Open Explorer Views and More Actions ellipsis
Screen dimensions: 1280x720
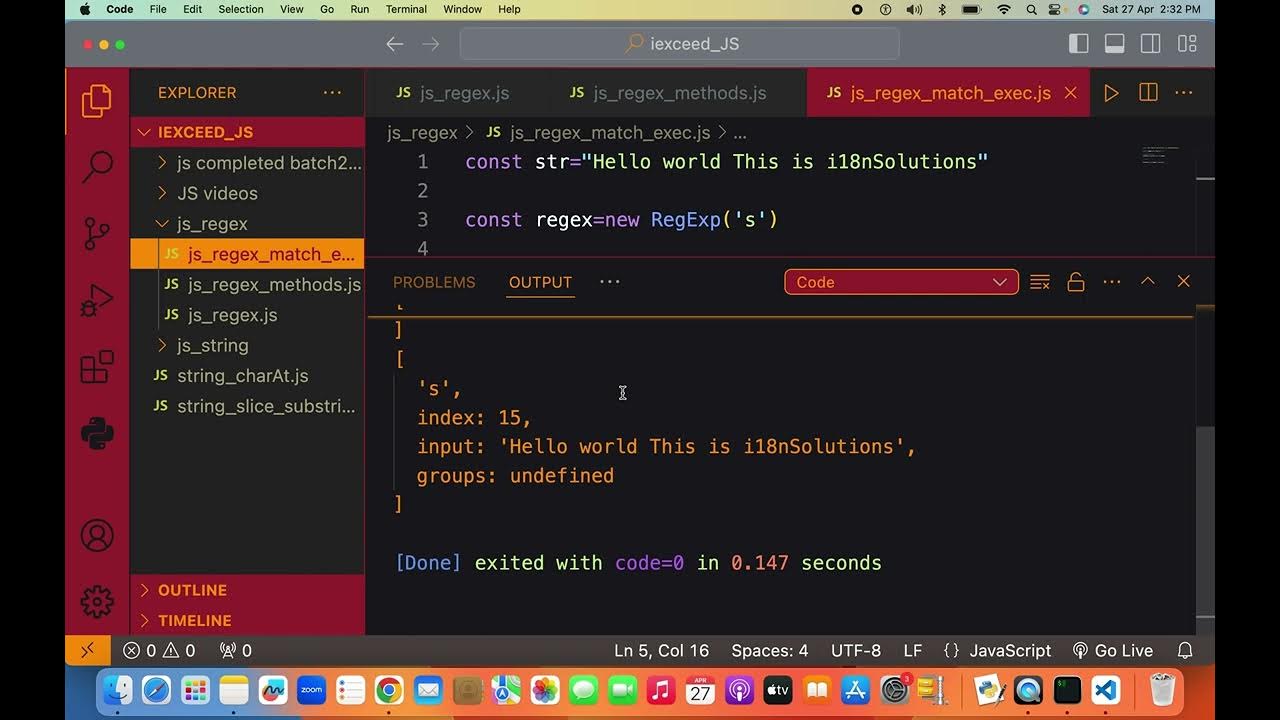tap(332, 93)
